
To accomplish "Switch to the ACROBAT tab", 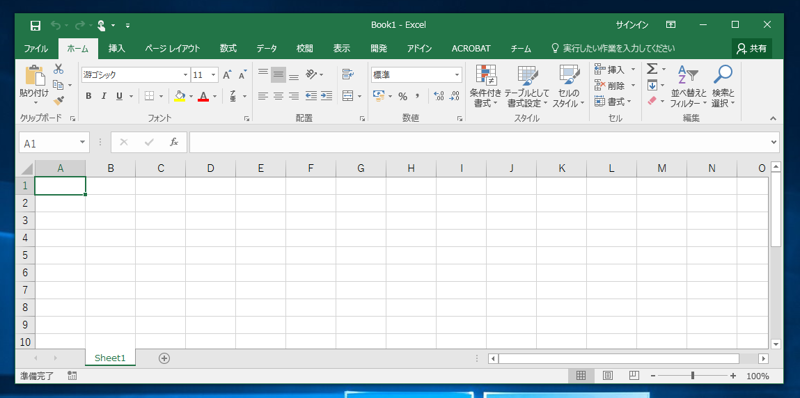I will coord(471,49).
